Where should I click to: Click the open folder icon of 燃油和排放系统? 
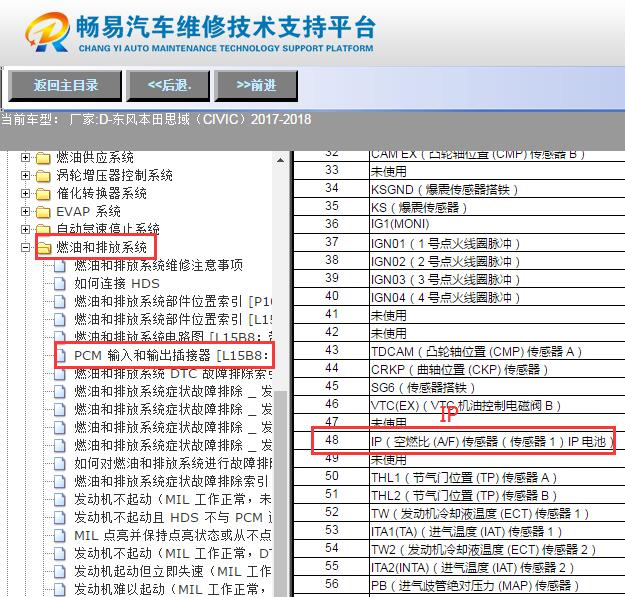(44, 248)
